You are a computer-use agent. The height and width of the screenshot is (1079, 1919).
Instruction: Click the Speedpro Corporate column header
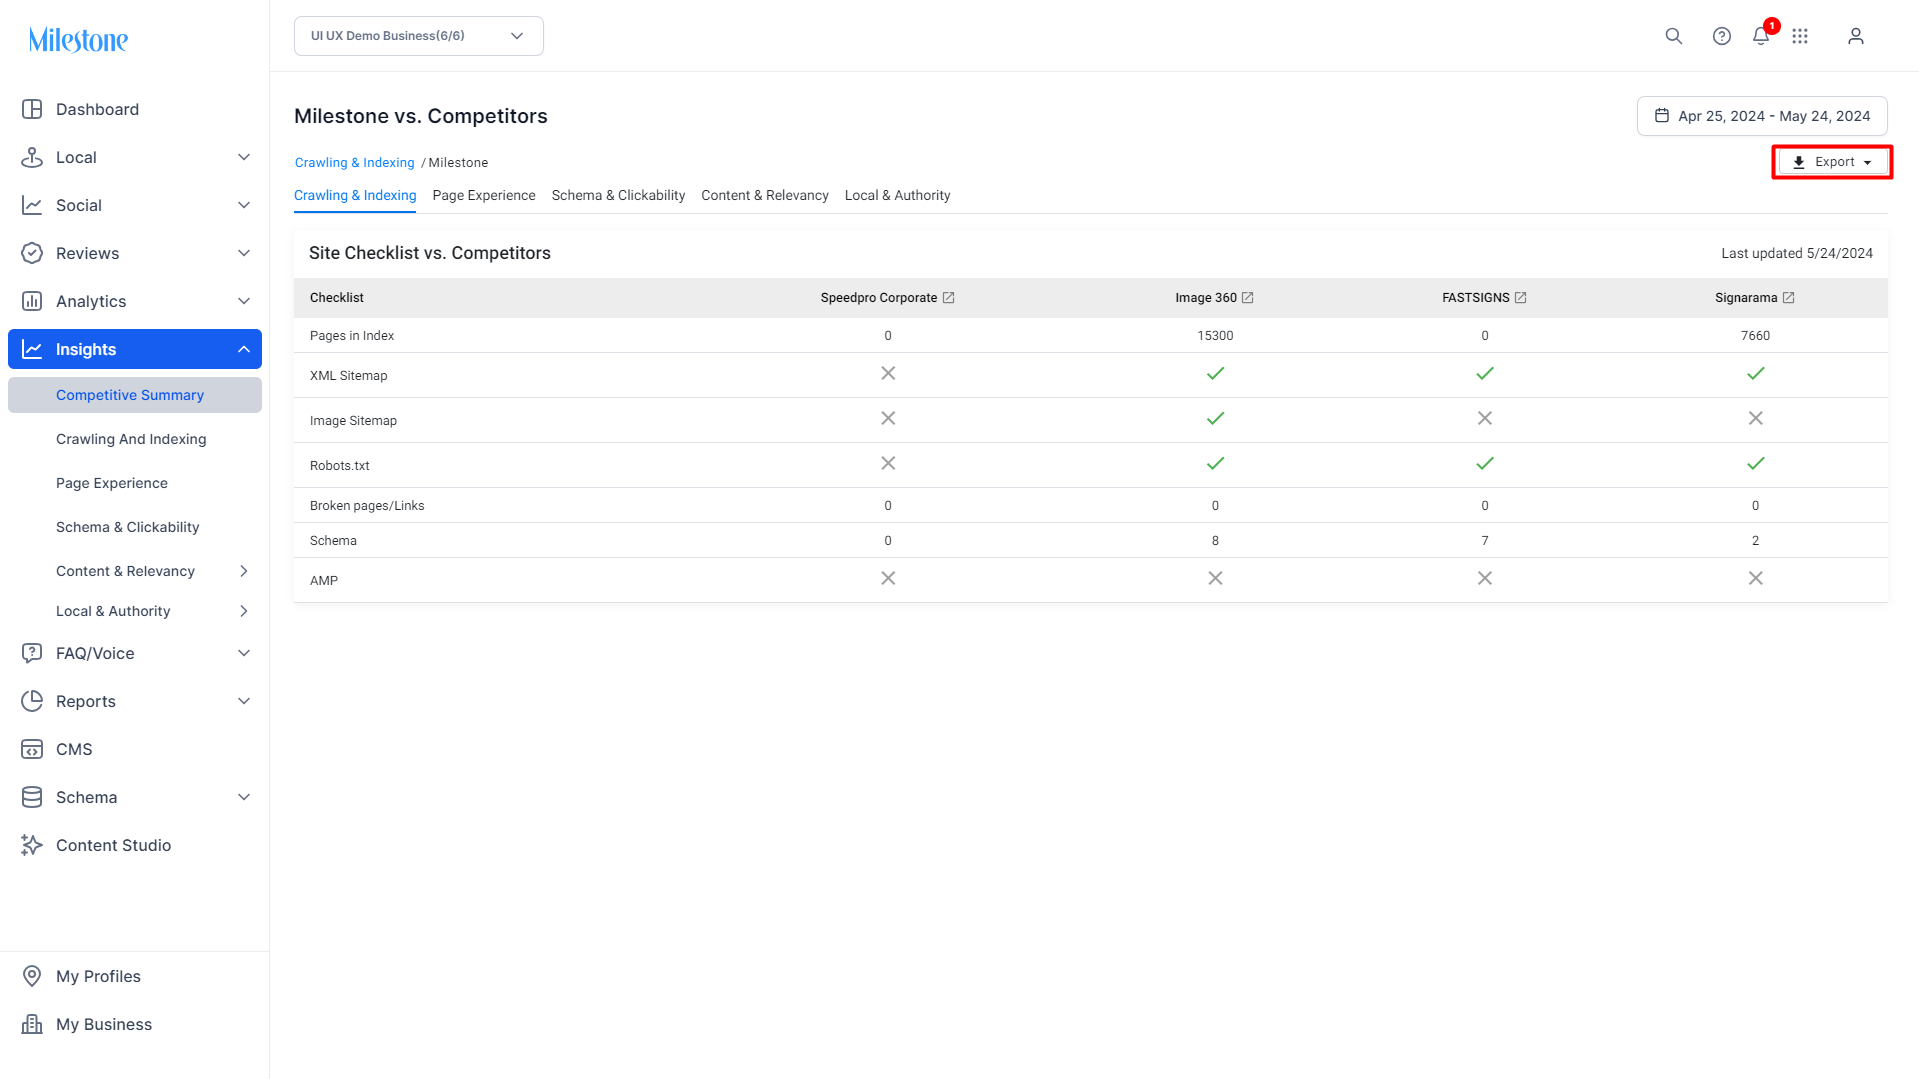879,298
